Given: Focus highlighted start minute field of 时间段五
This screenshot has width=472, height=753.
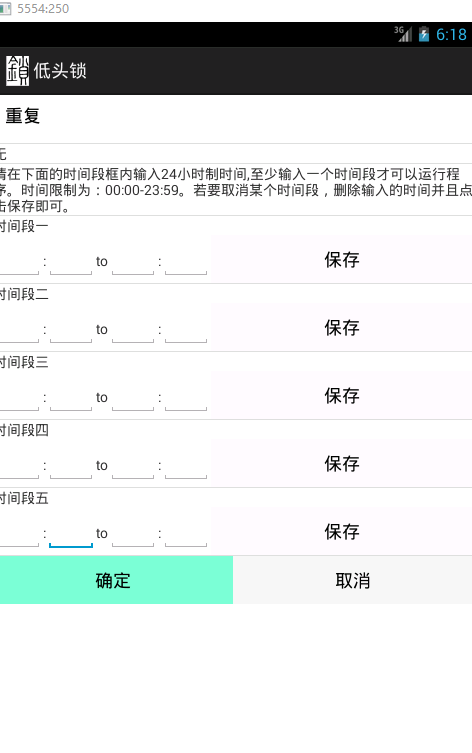Looking at the screenshot, I should click(71, 534).
